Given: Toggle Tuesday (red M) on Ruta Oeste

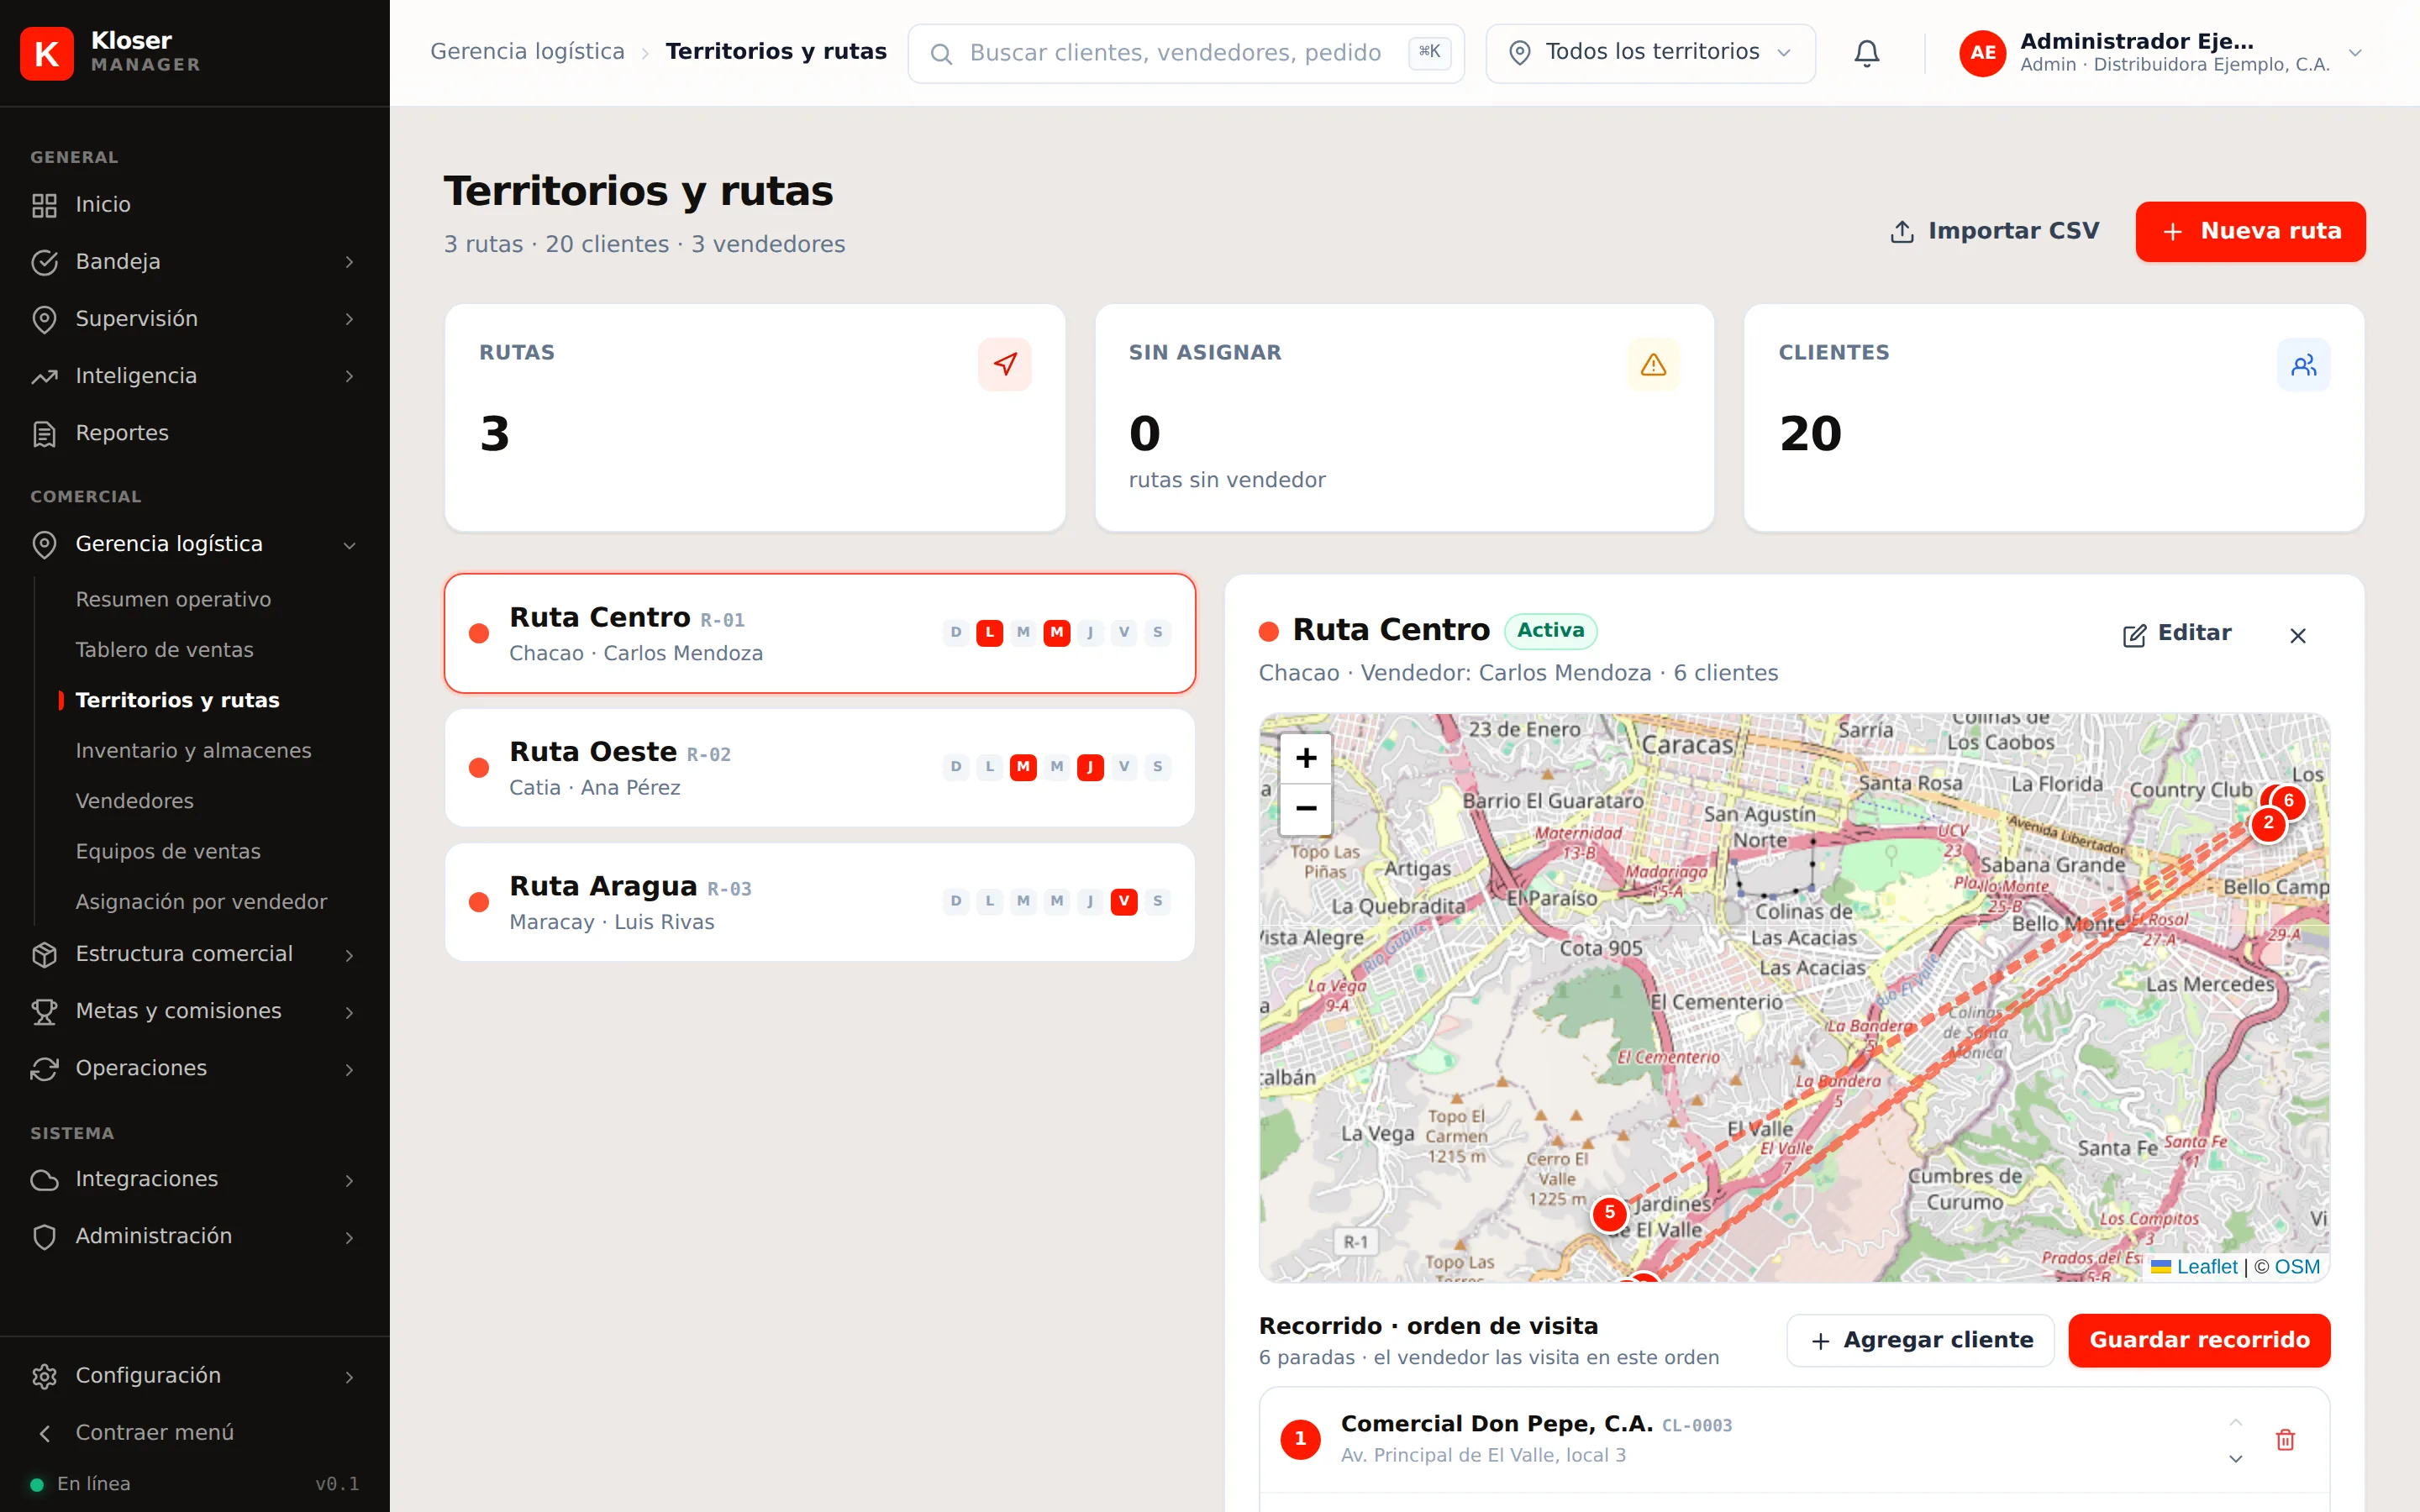Looking at the screenshot, I should pyautogui.click(x=1022, y=767).
